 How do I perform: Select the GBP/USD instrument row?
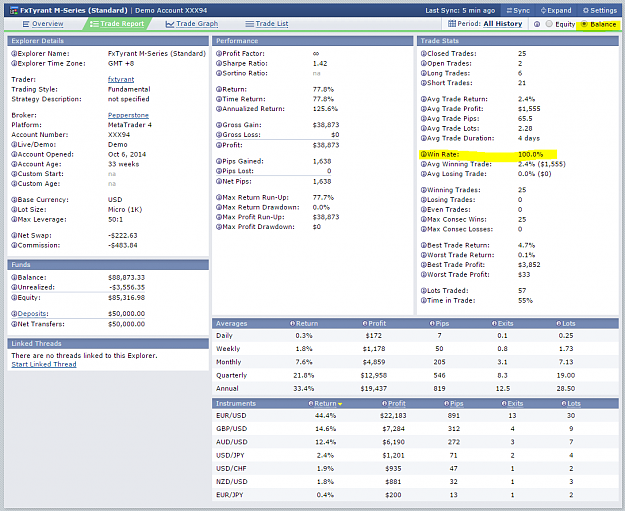415,429
